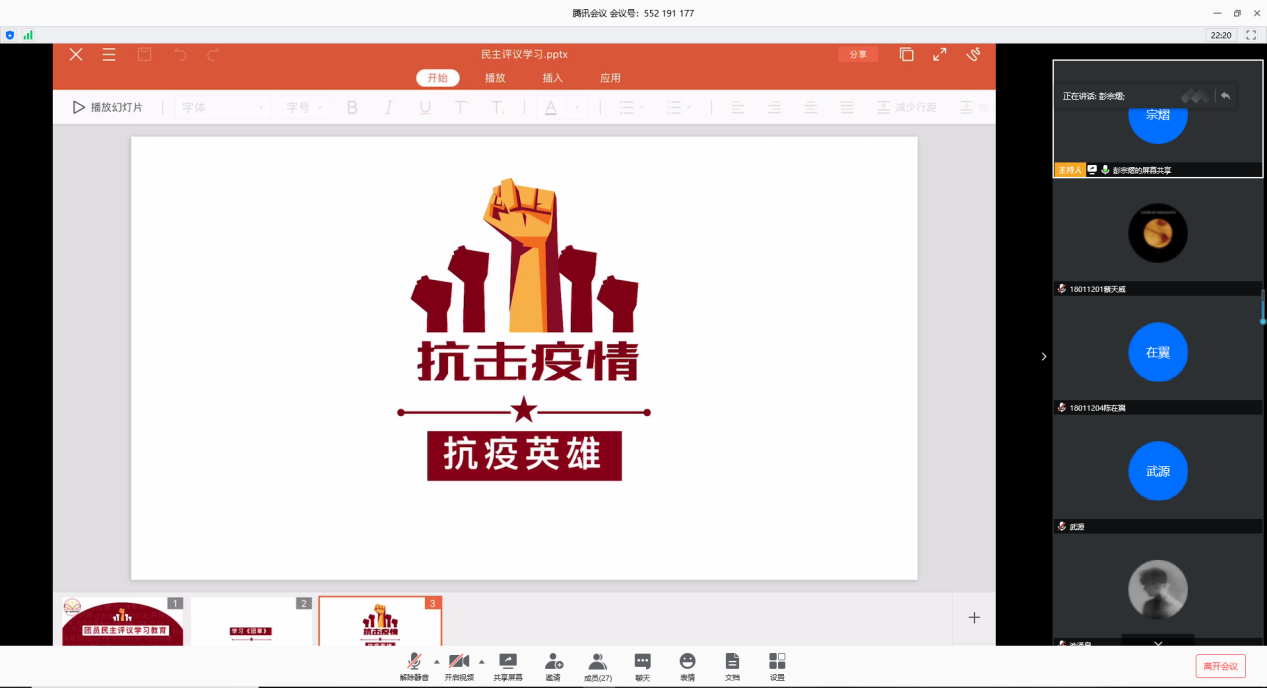The width and height of the screenshot is (1267, 688).
Task: Click 主持人 host badge
Action: (1069, 170)
